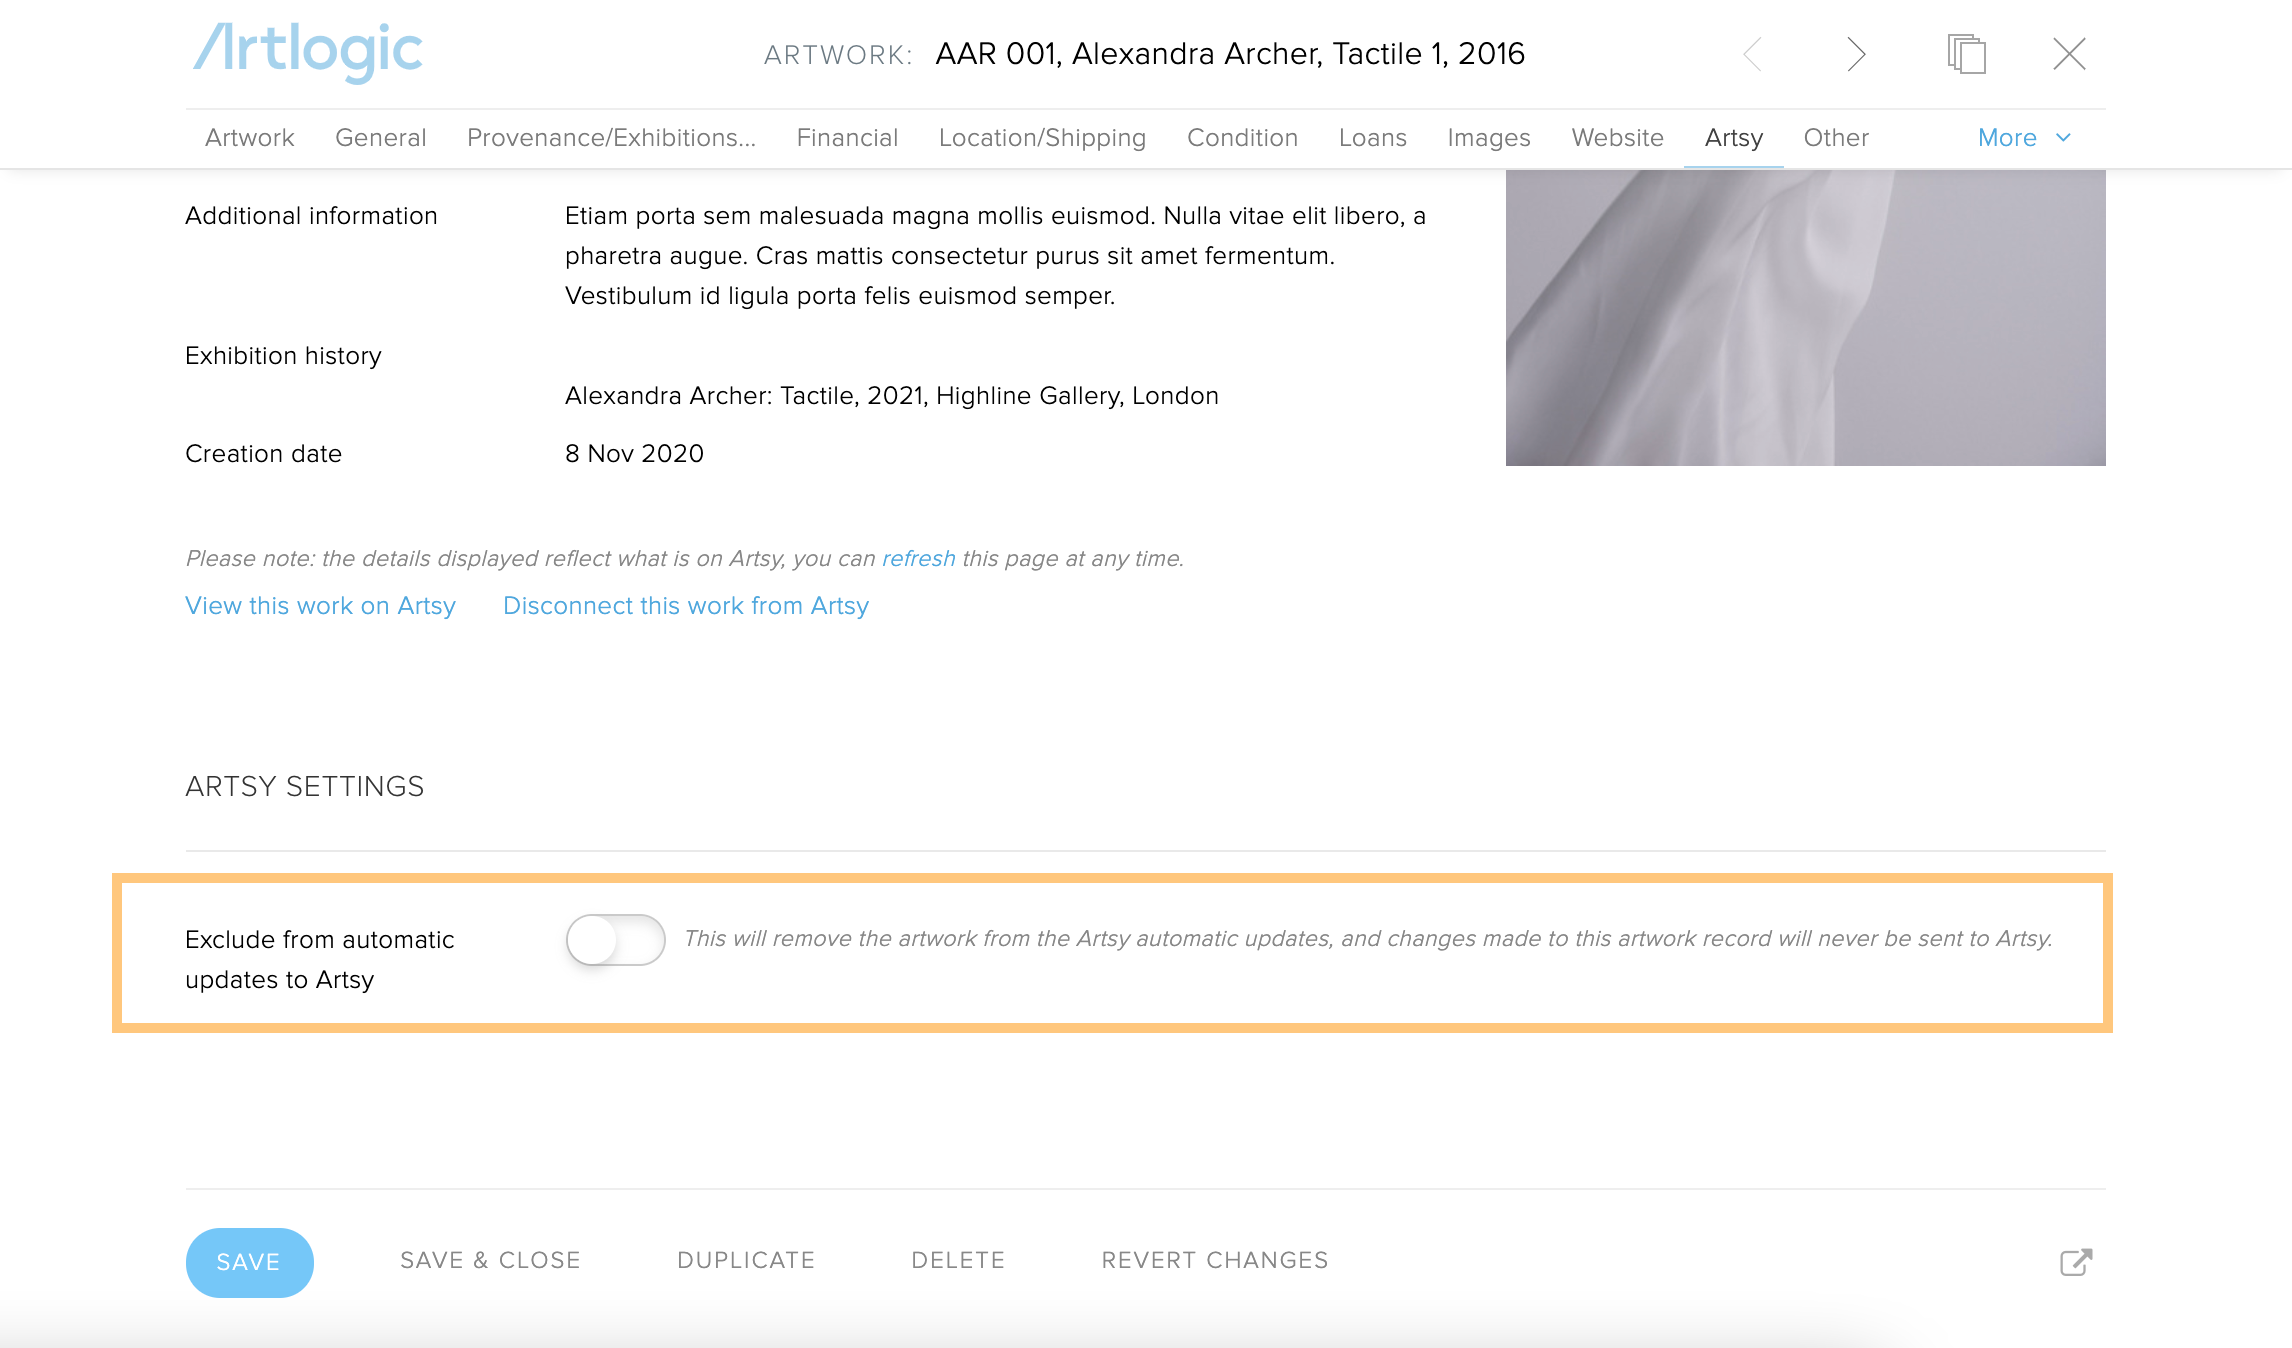
Task: Select the Artsy tab
Action: [1733, 138]
